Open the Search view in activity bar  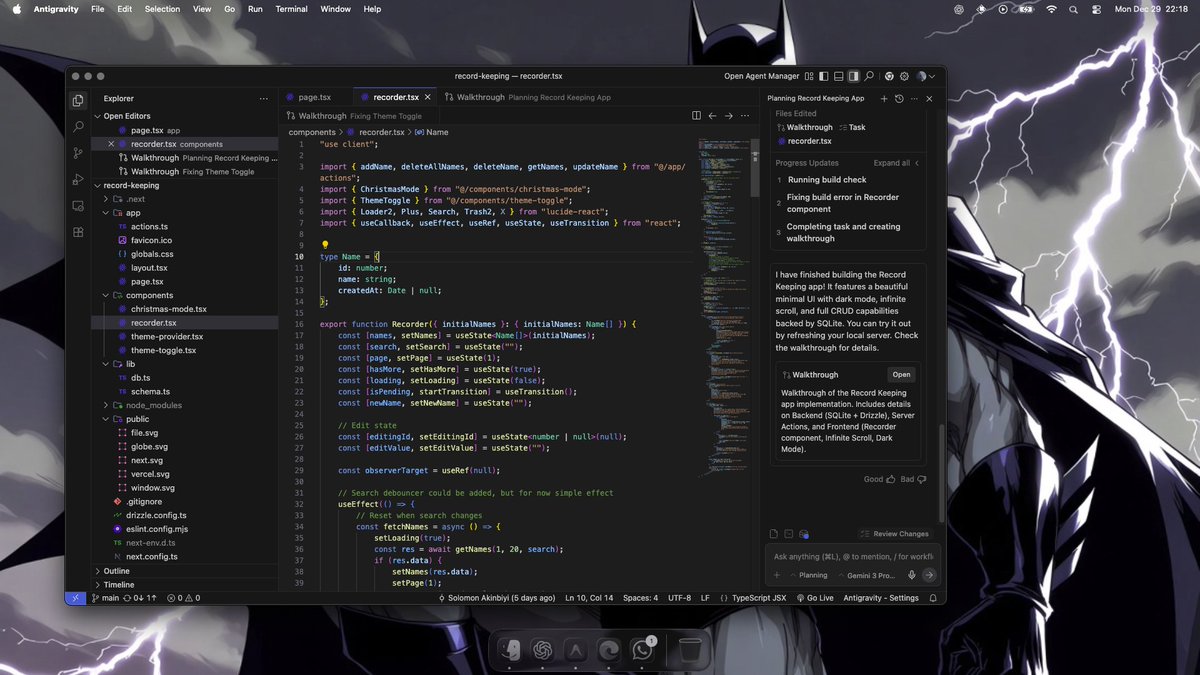pyautogui.click(x=78, y=127)
